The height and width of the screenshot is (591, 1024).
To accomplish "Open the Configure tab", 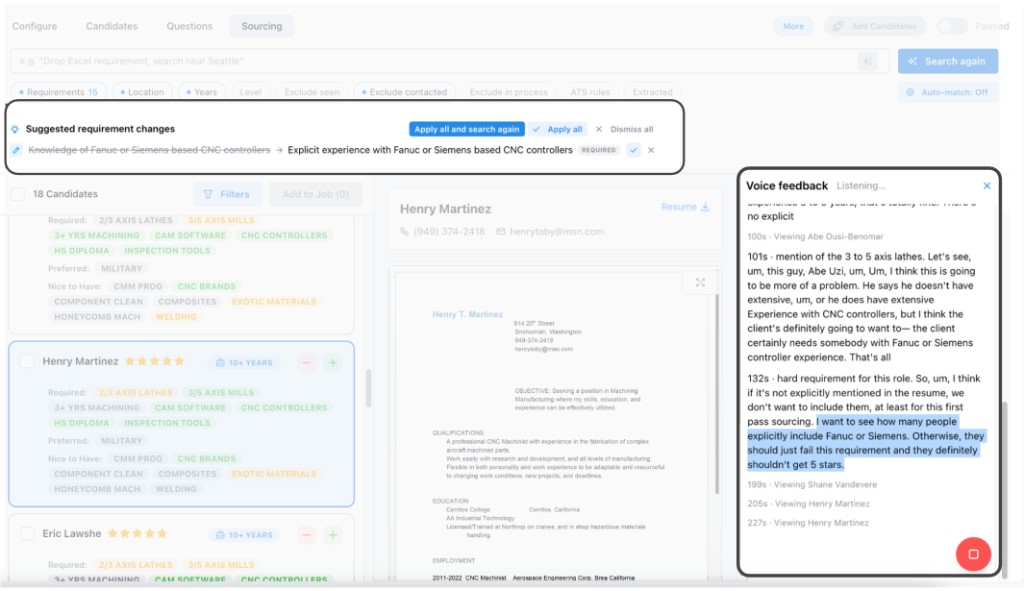I will pyautogui.click(x=35, y=26).
